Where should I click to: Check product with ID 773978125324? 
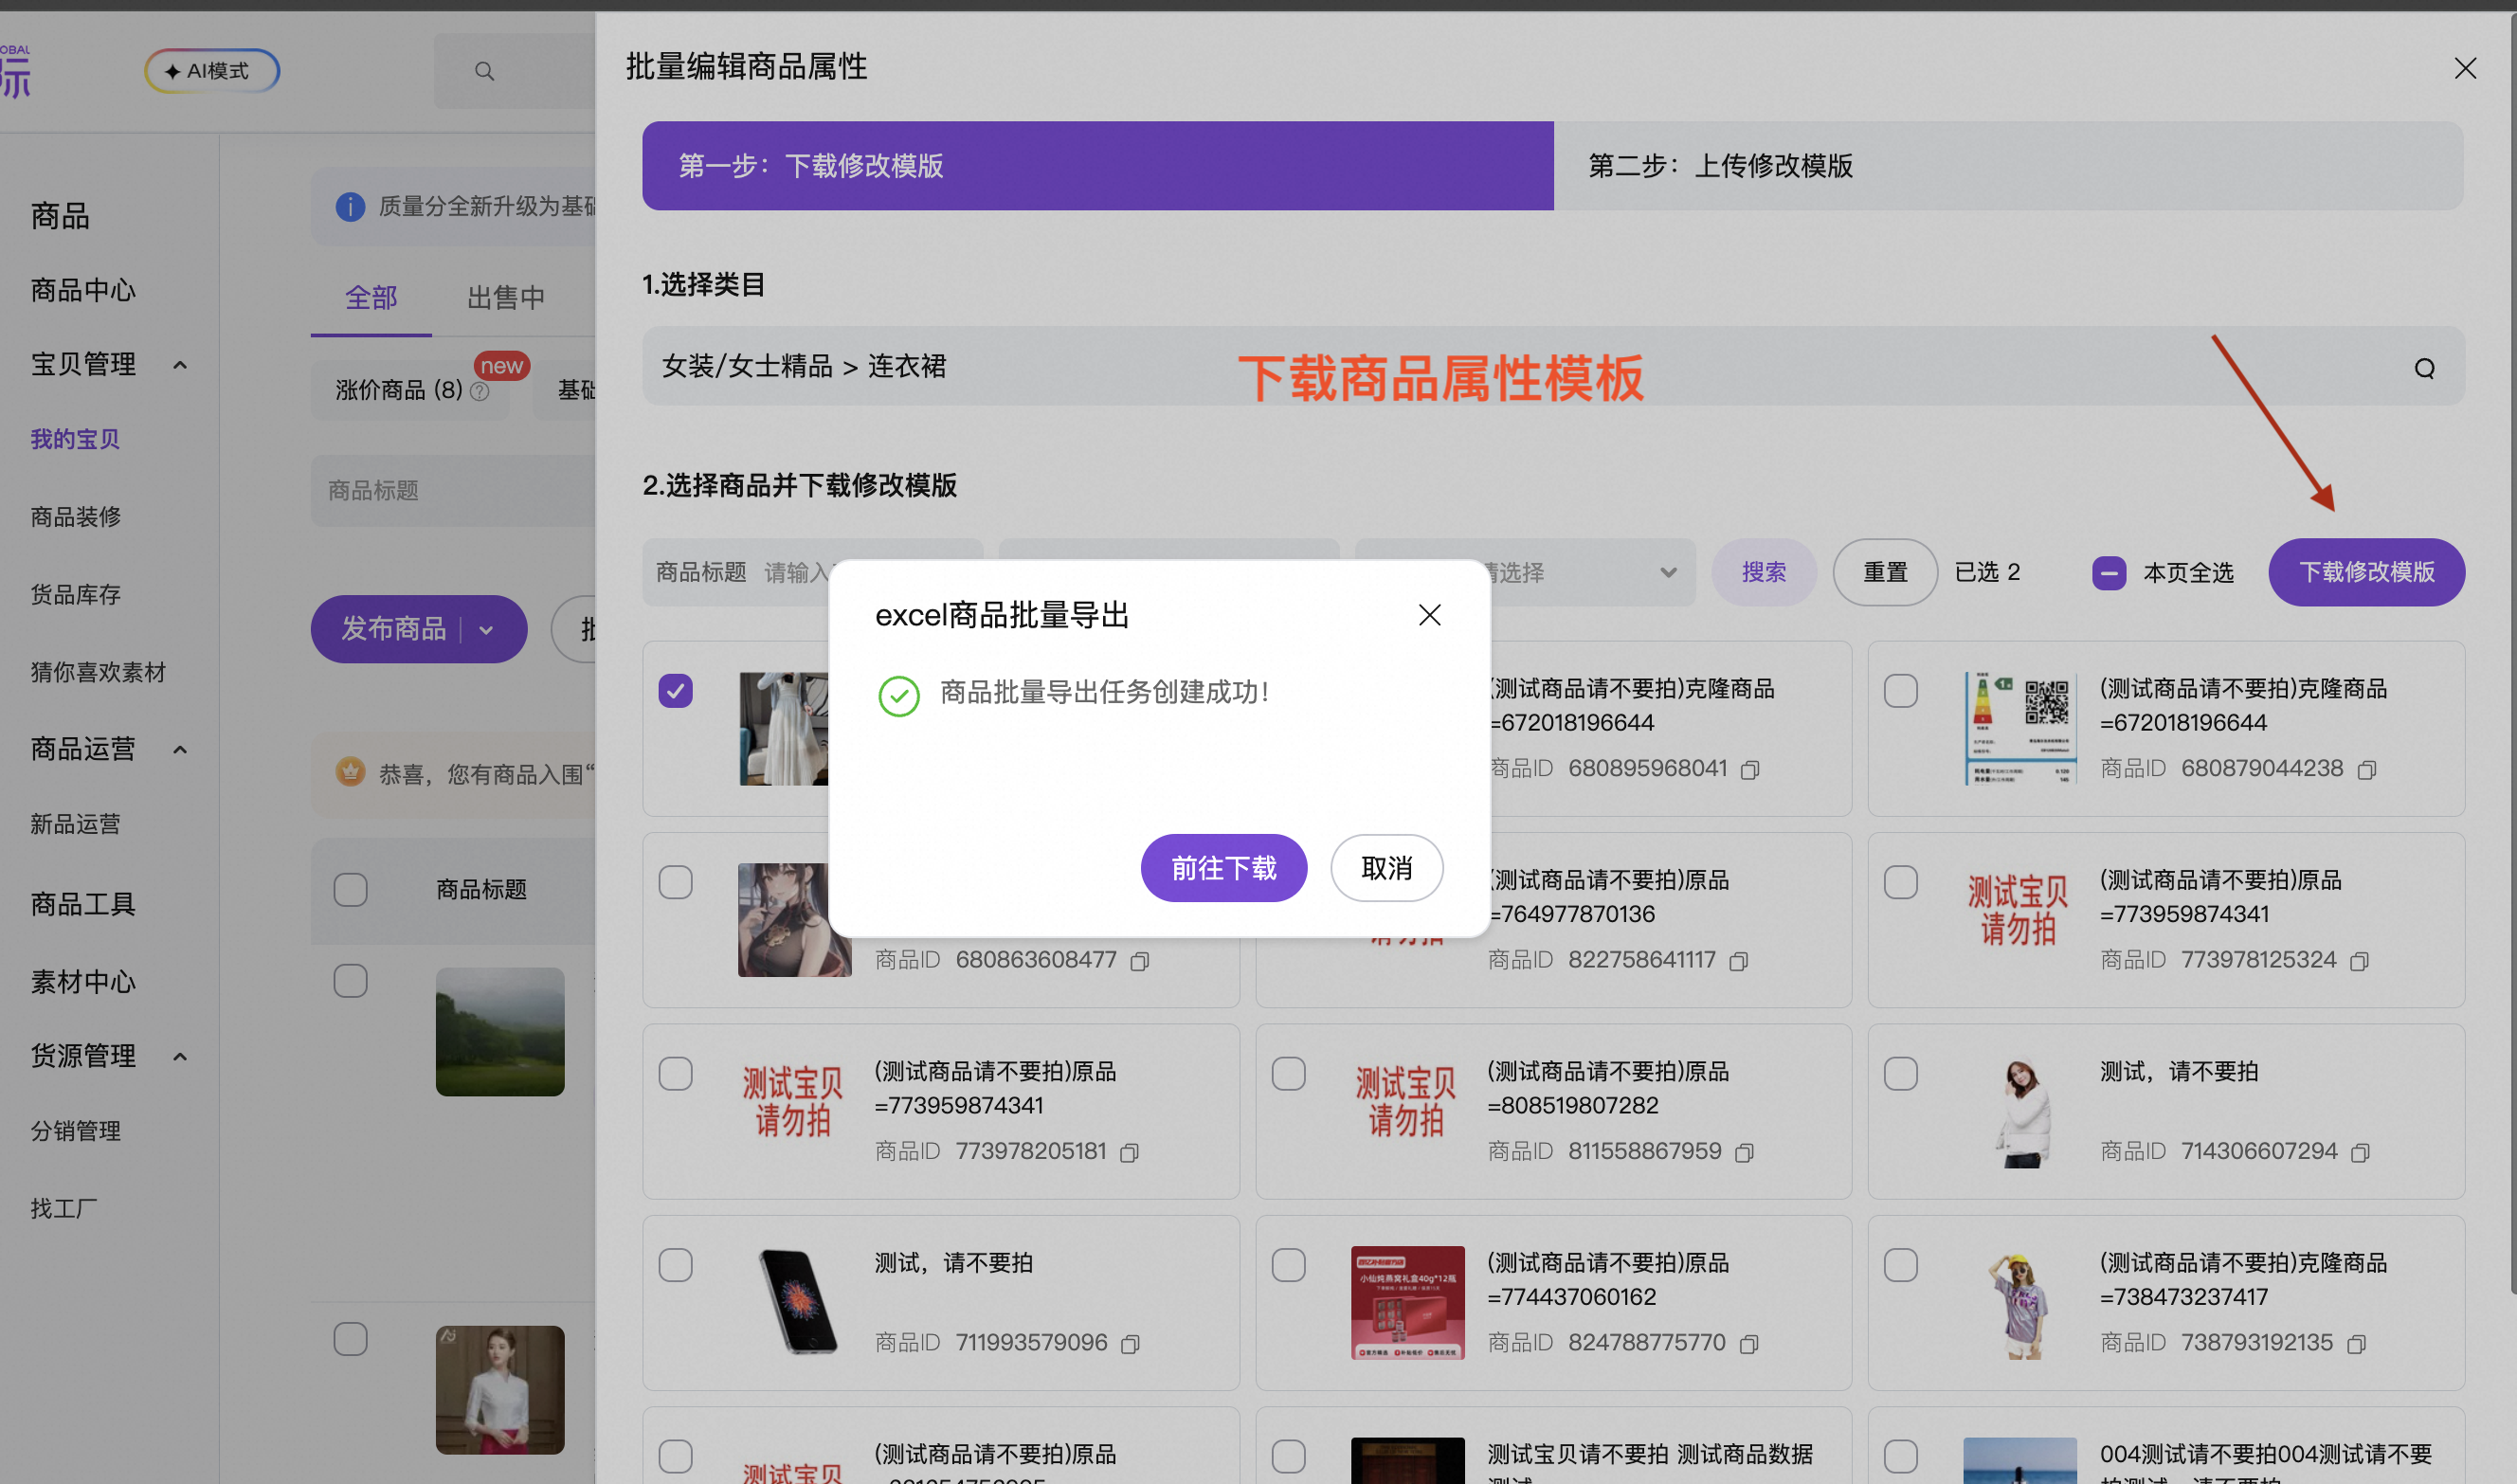click(1900, 882)
